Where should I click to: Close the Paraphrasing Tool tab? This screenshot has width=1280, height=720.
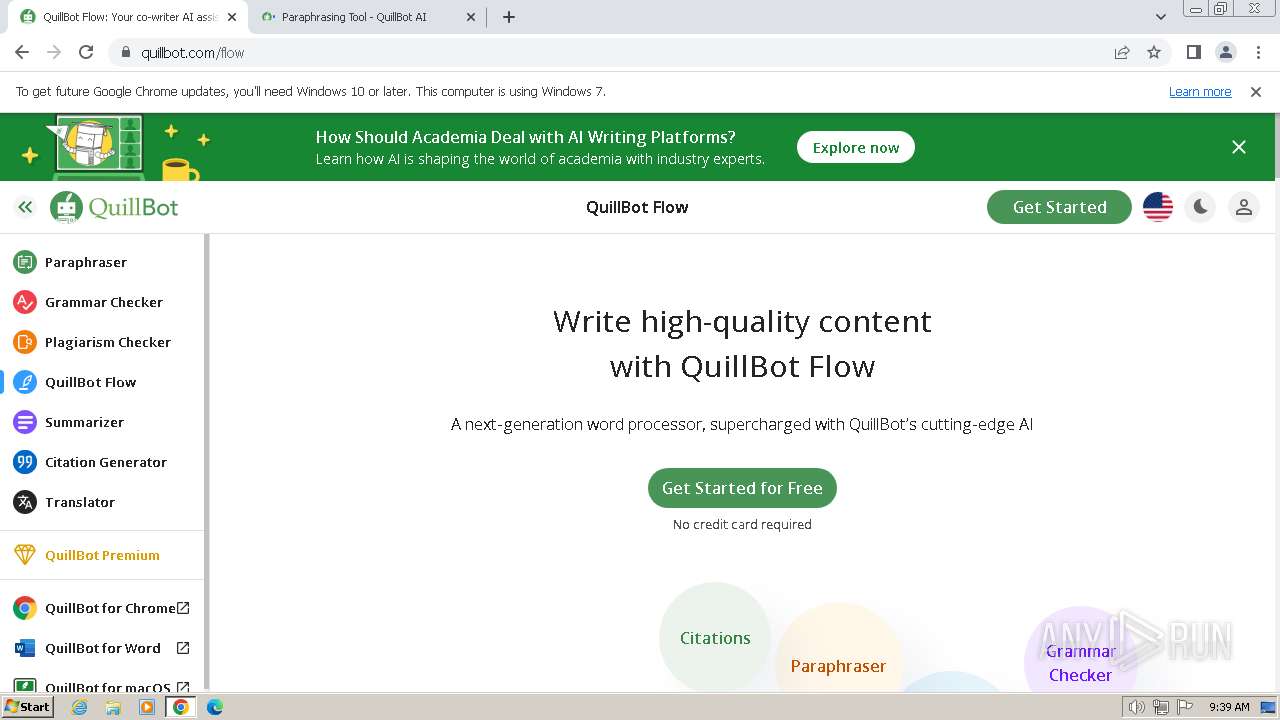470,17
